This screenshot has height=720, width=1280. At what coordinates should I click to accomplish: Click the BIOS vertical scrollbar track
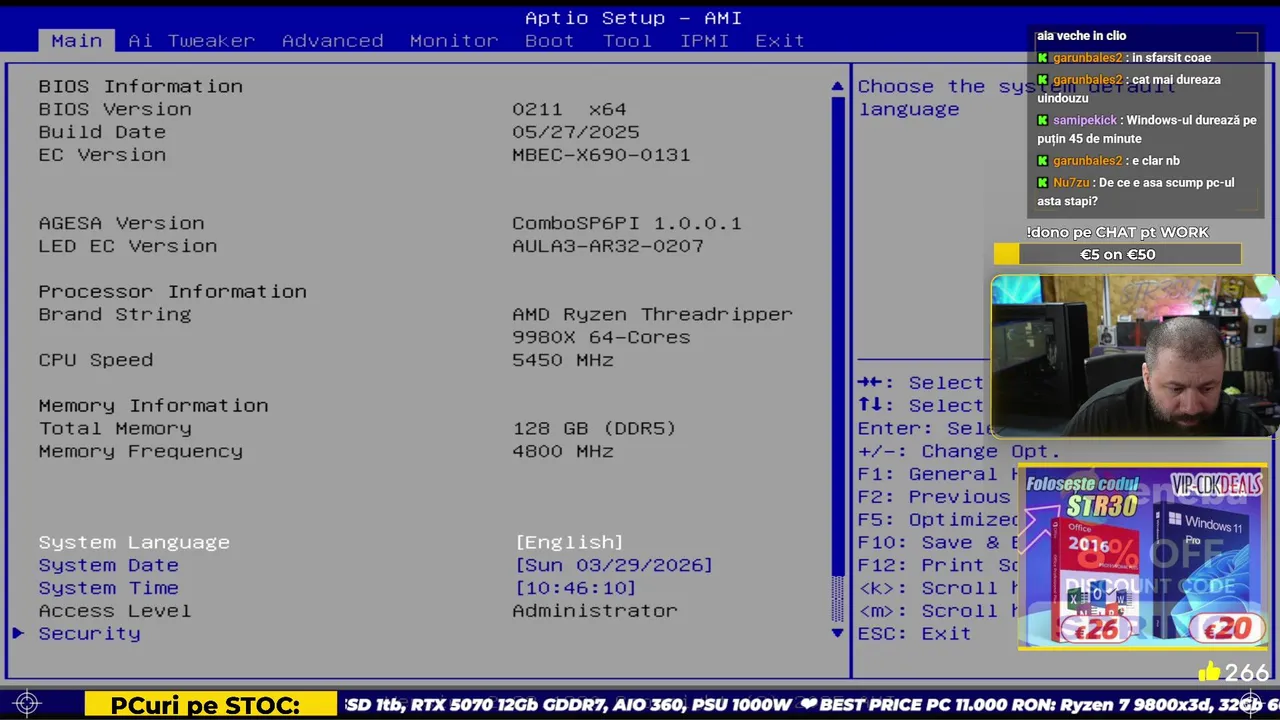click(838, 360)
